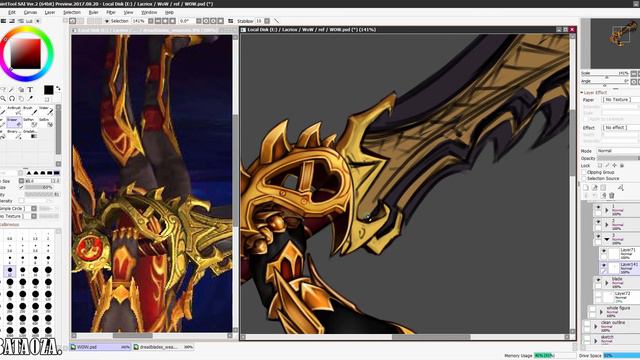Show the clean outline folder
Image resolution: width=640 pixels, height=360 pixels.
coord(587,324)
